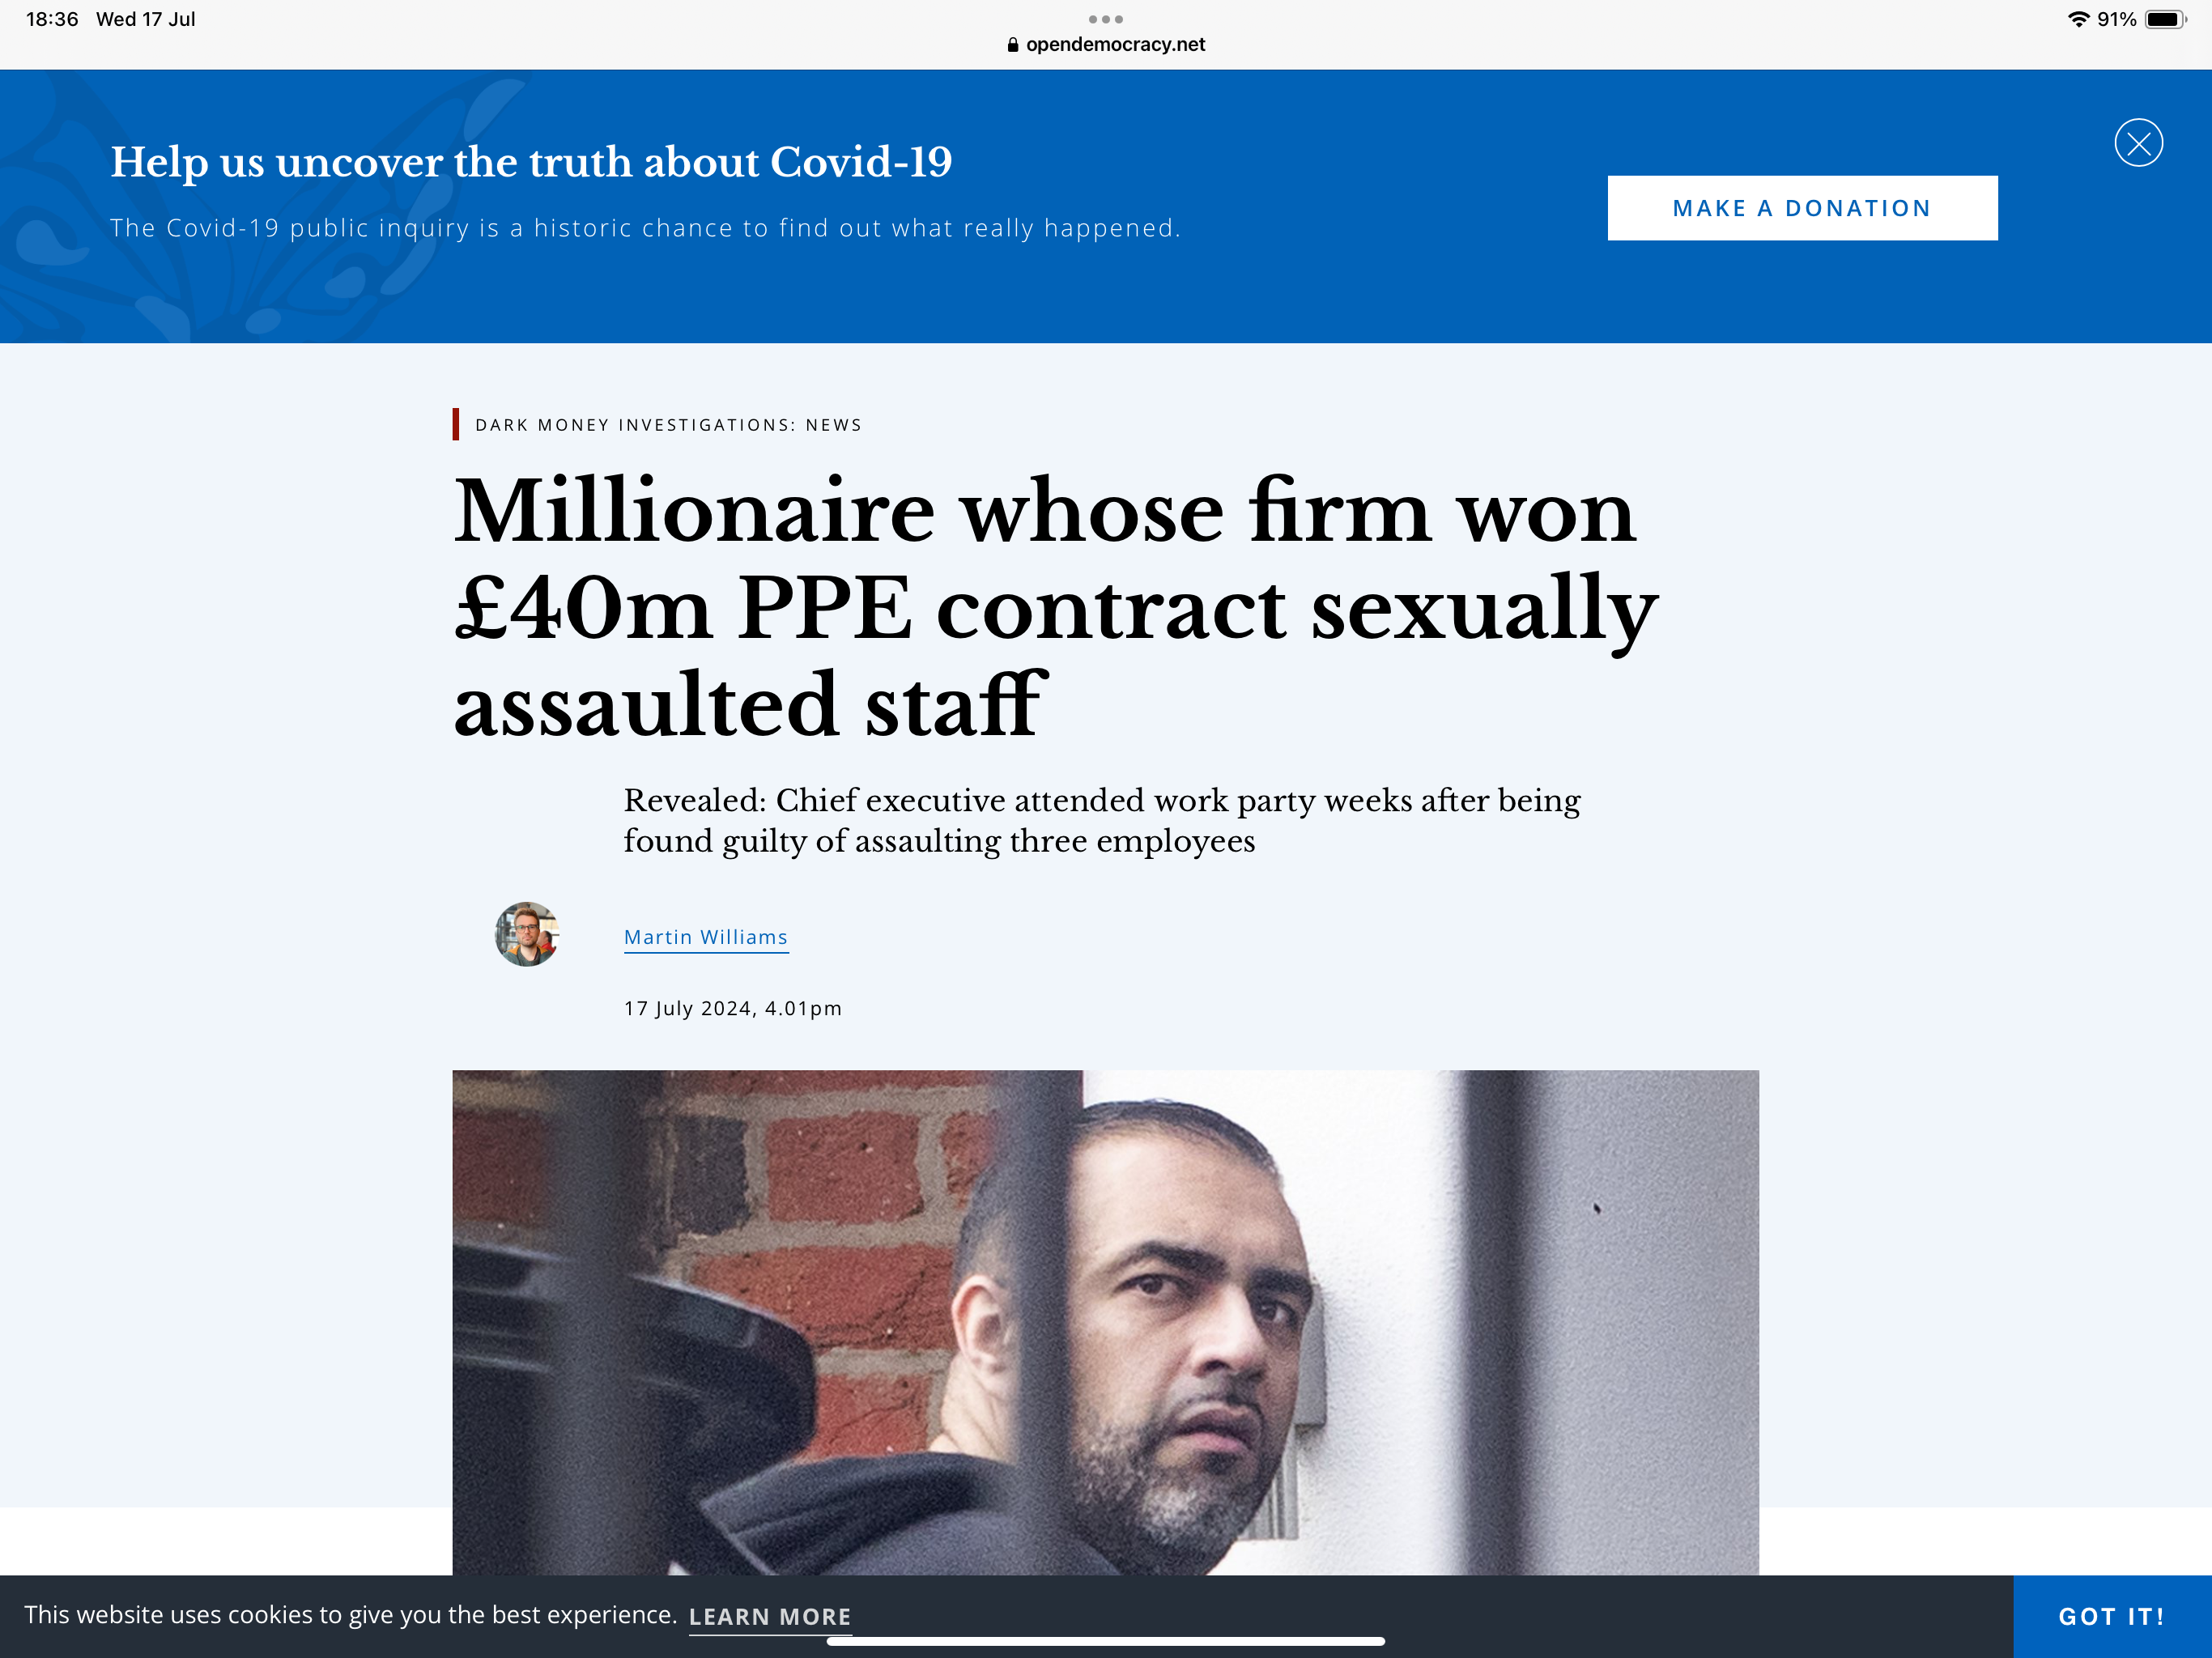Tap the opendemocracy.net address text
Viewport: 2212px width, 1658px height.
tap(1115, 45)
